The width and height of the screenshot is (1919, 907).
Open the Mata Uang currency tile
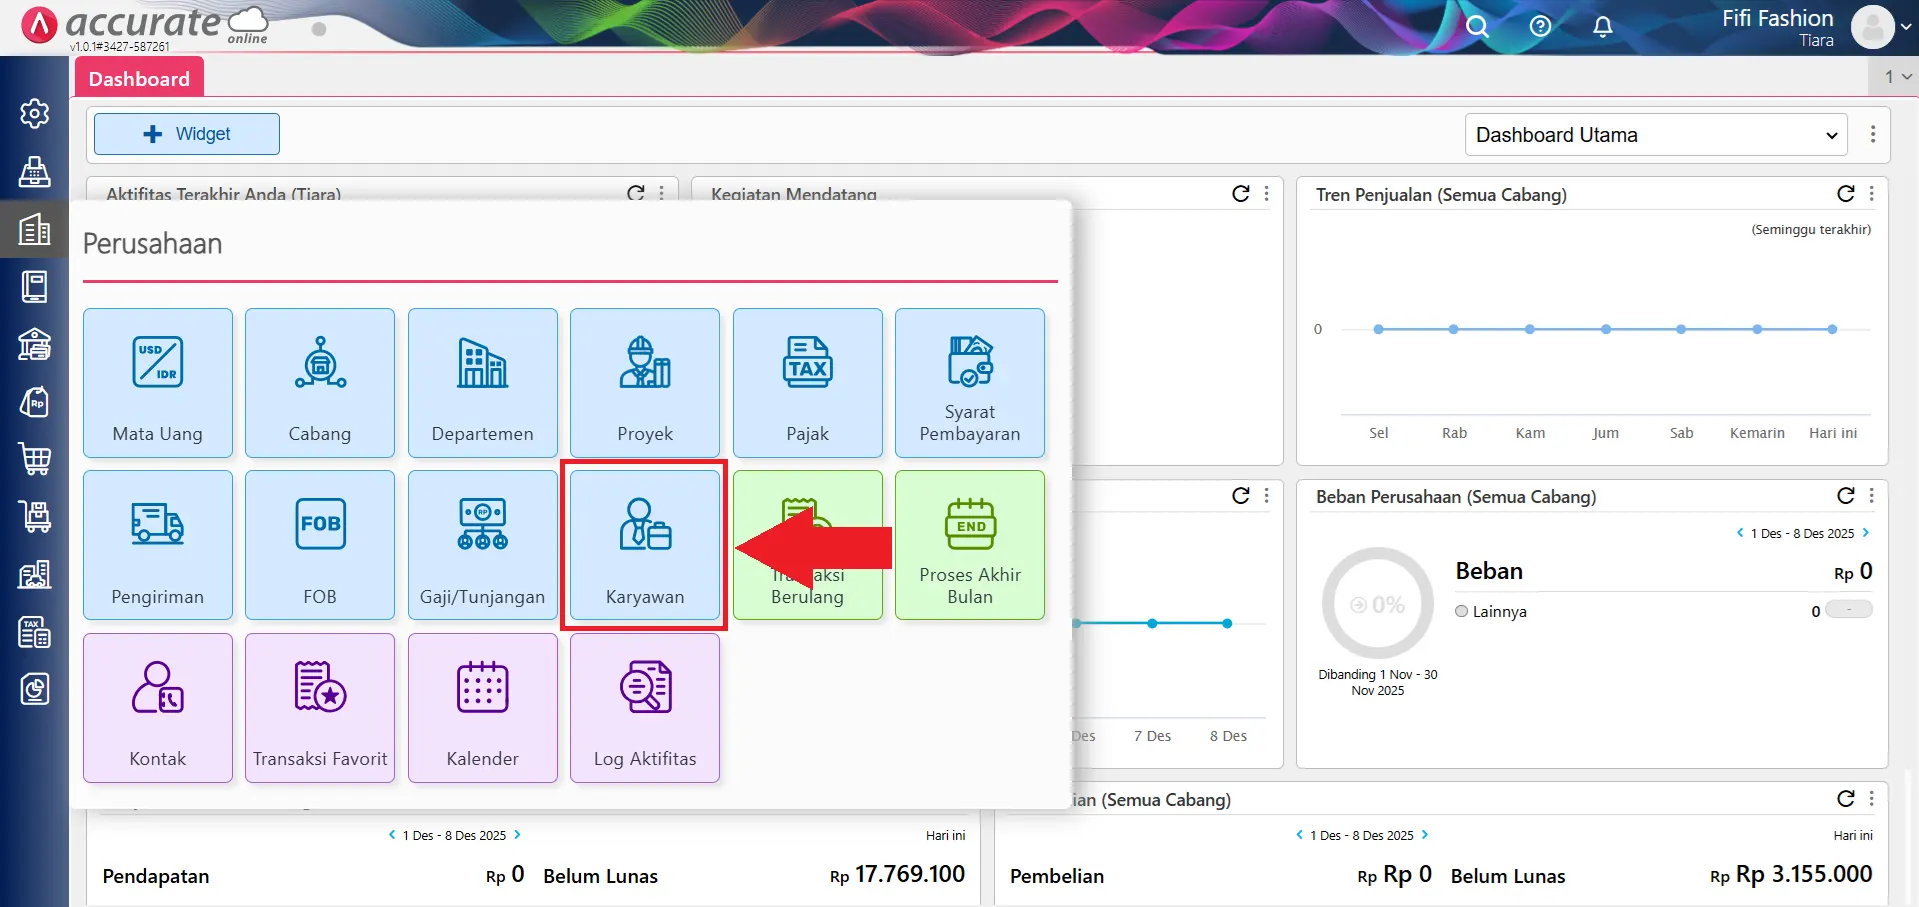click(x=158, y=383)
